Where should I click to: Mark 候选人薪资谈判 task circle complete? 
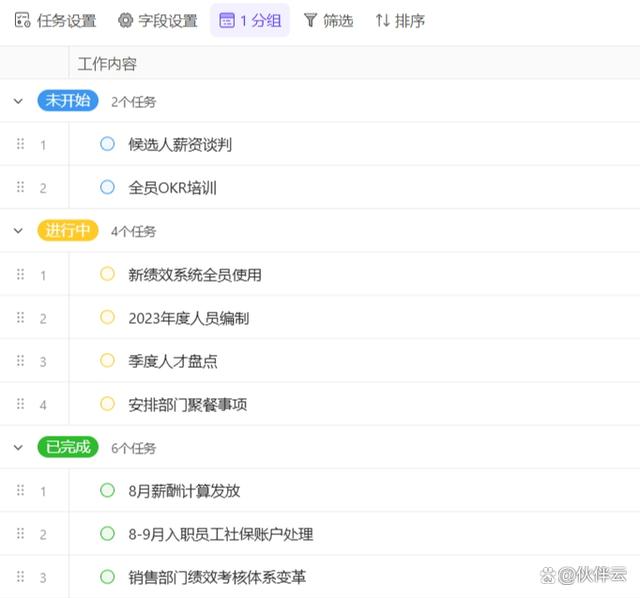(x=107, y=144)
